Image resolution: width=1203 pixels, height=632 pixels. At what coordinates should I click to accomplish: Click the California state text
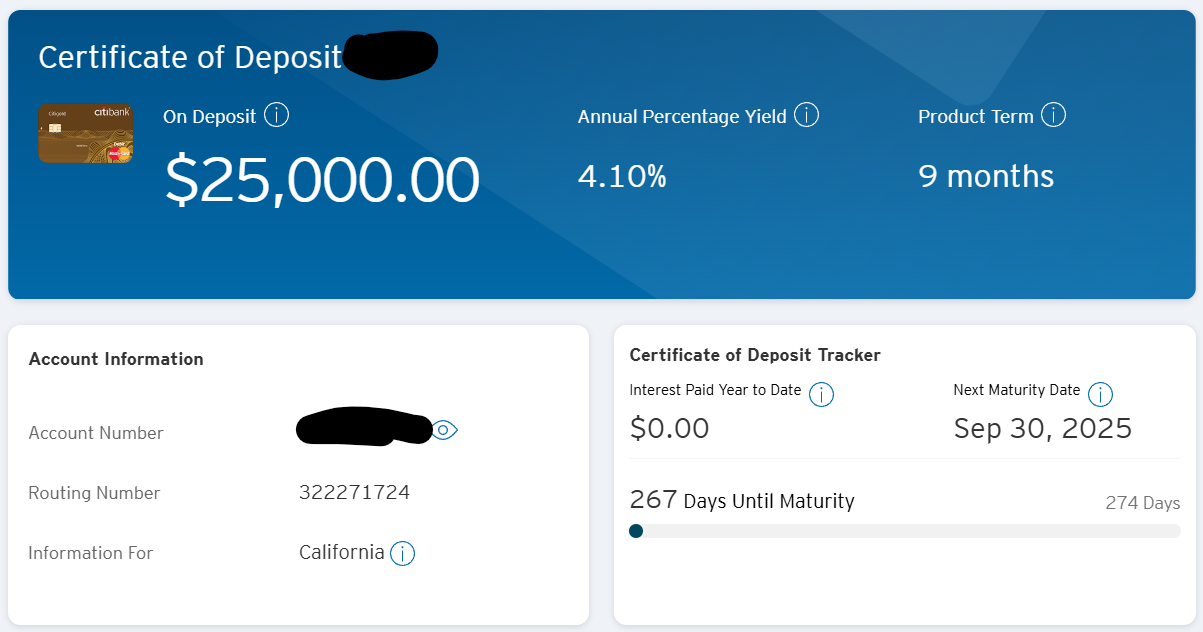341,552
